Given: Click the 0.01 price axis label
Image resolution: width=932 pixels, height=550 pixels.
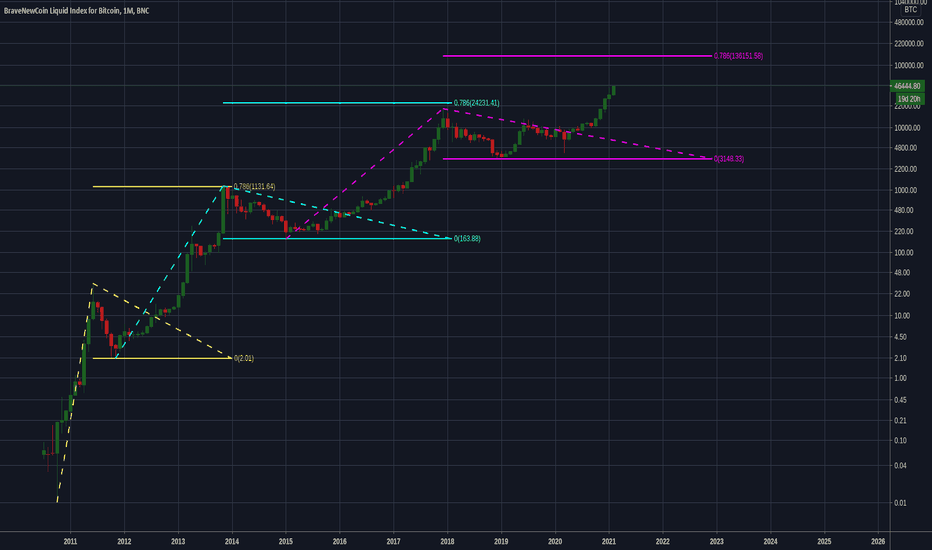Looking at the screenshot, I should pos(901,503).
